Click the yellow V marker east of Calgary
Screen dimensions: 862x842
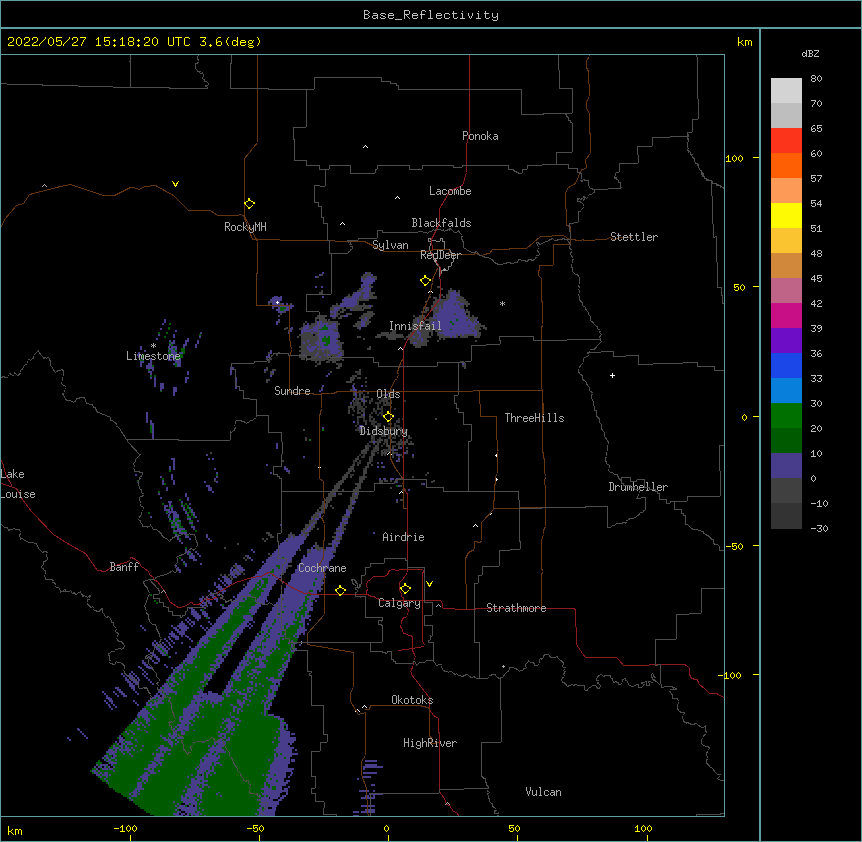[x=429, y=584]
